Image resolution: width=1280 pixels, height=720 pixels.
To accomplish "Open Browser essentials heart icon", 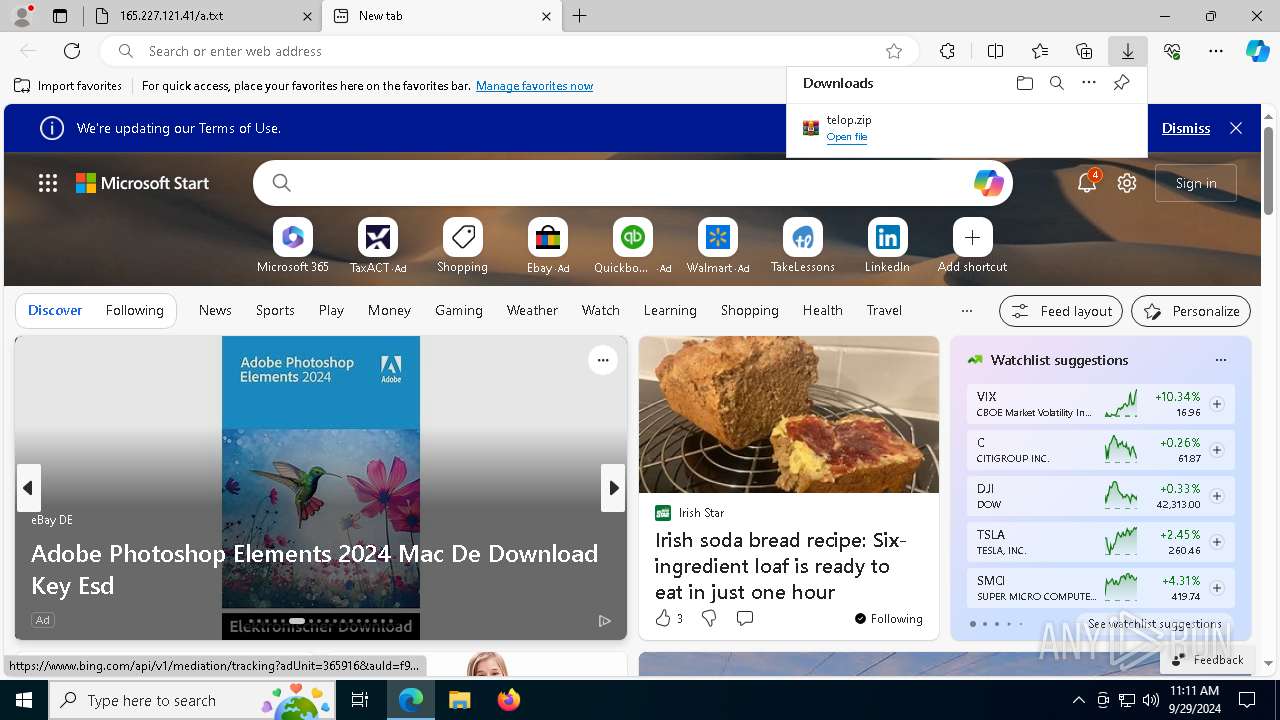I will (1172, 51).
